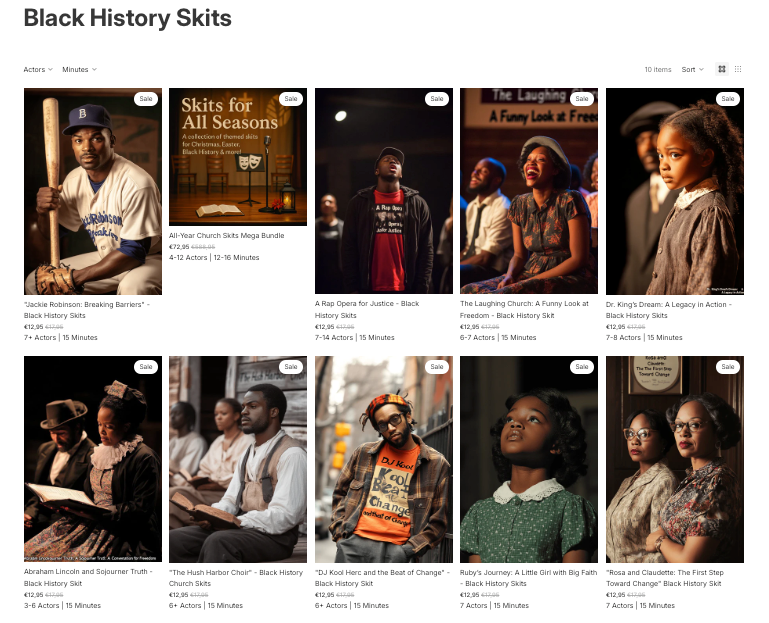Viewport: 769px width, 623px height.
Task: Select the Abraham Lincoln and Sojourner Truth image
Action: pos(92,460)
